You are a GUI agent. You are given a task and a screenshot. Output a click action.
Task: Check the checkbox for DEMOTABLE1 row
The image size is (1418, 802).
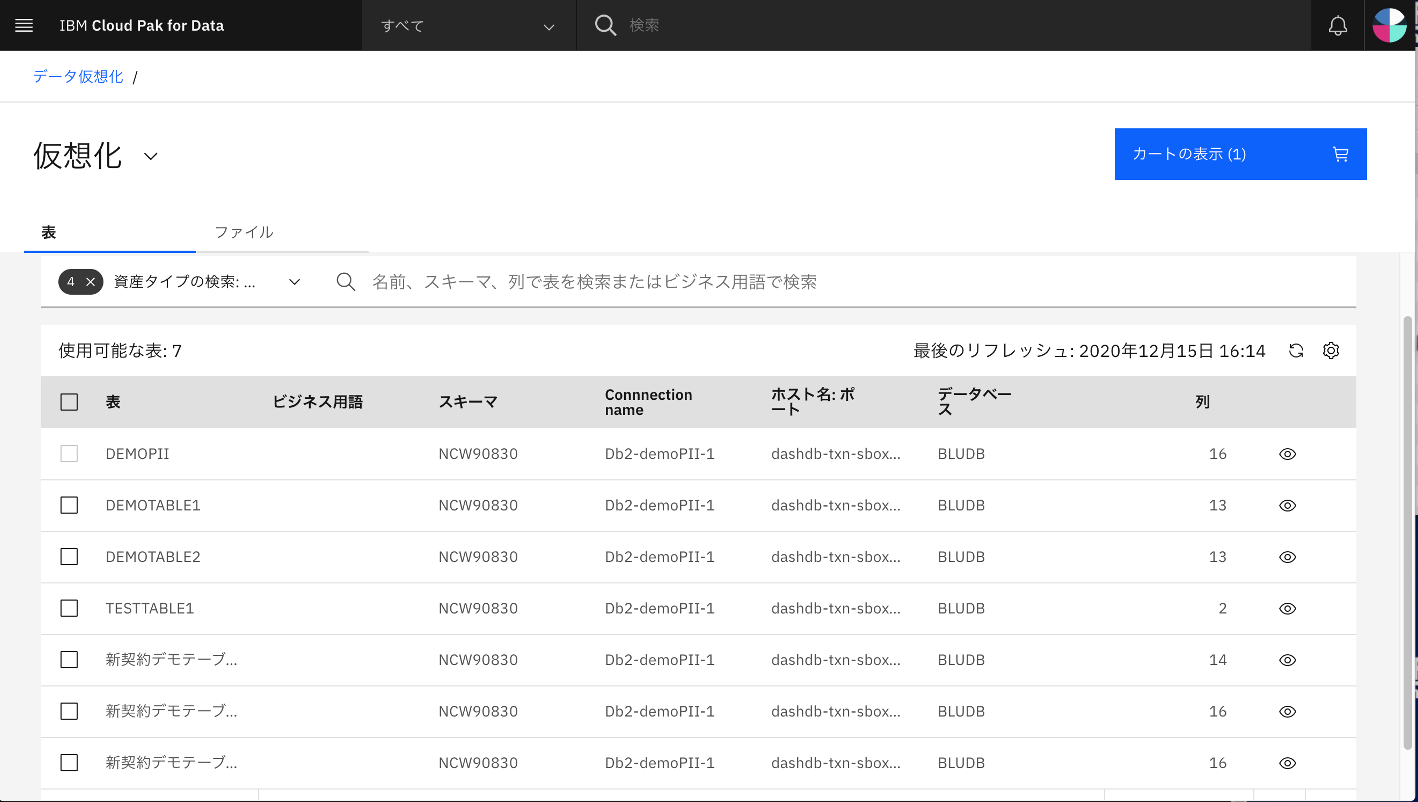[x=69, y=505]
